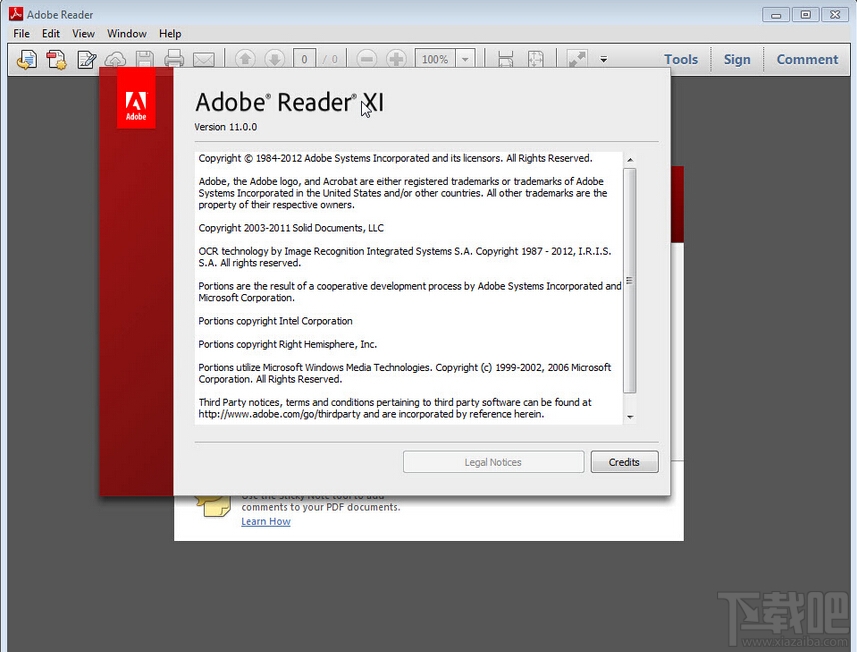Open the Comment pane tab

pos(807,59)
